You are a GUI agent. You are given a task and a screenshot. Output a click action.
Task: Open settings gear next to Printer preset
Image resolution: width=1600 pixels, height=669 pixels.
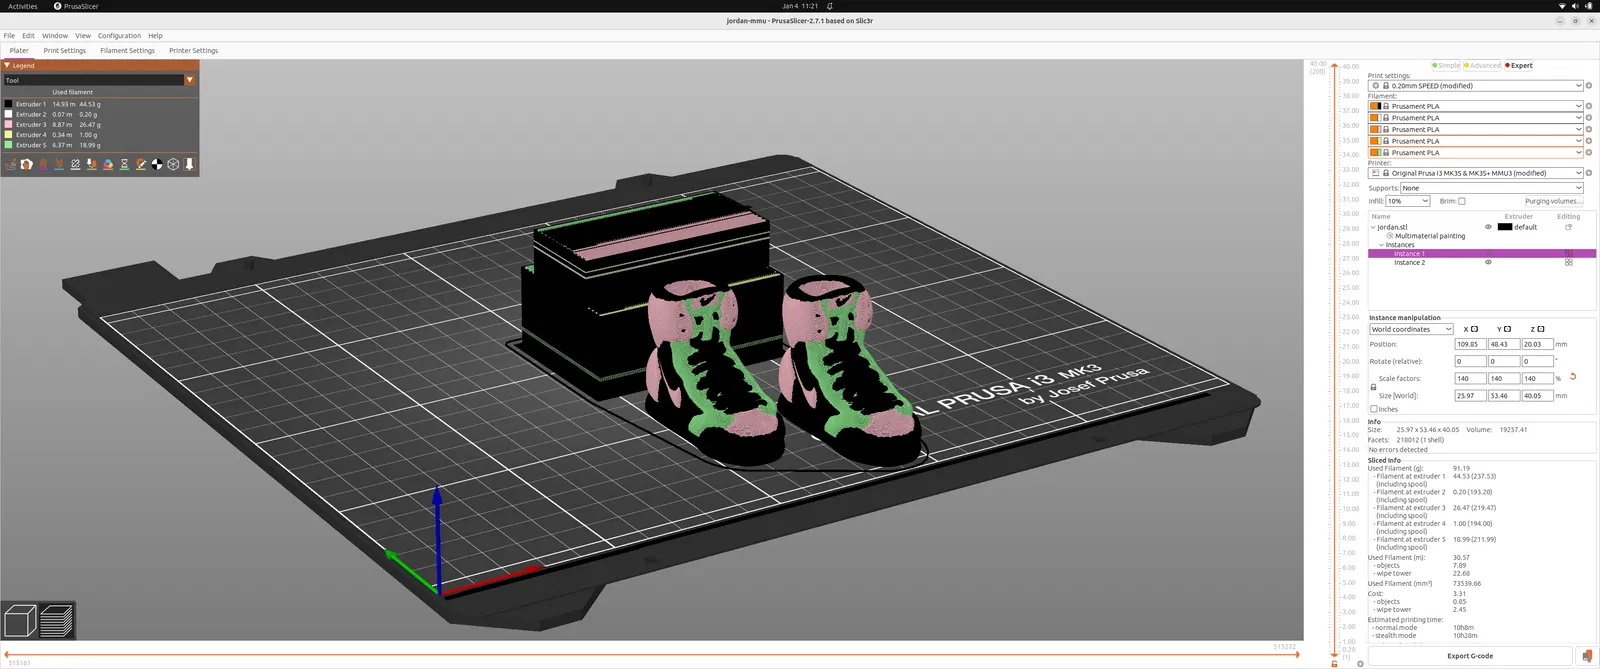tap(1589, 173)
